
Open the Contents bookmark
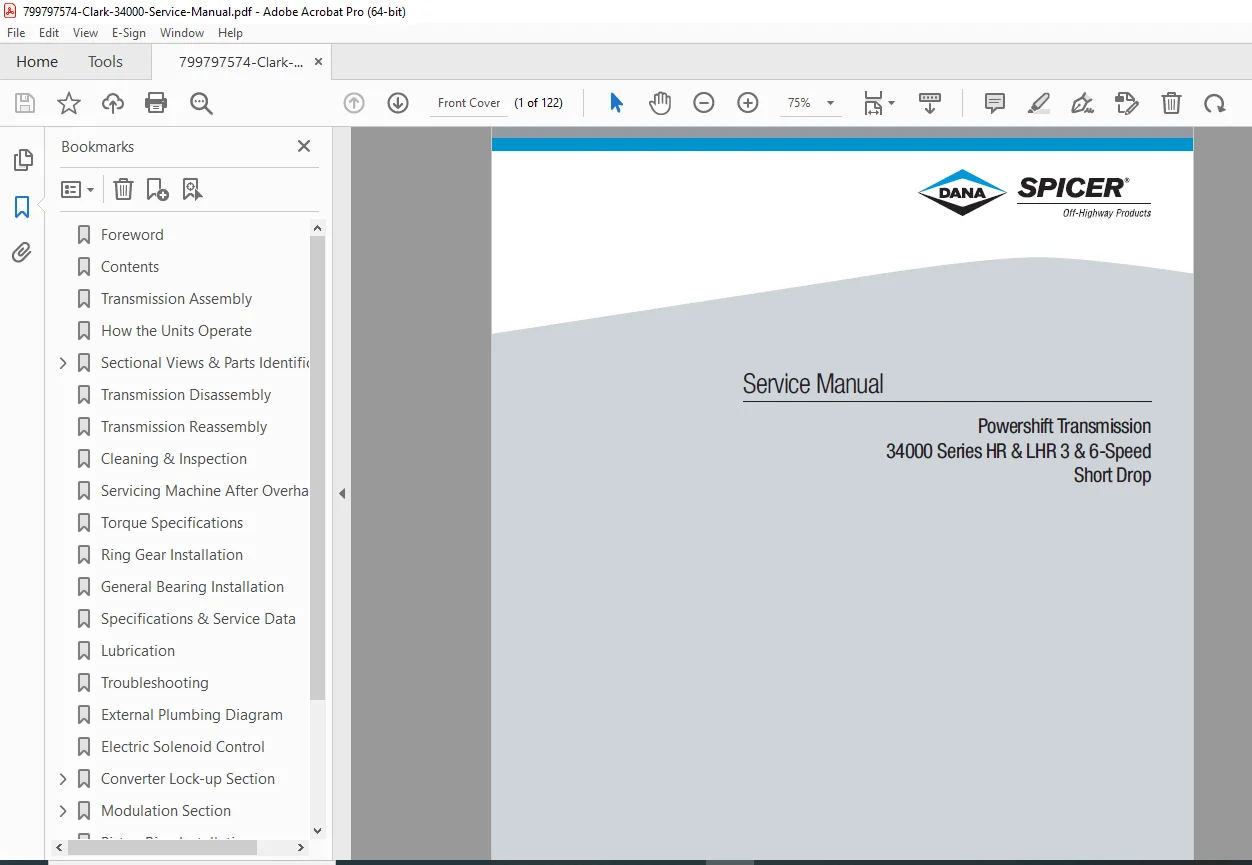130,267
